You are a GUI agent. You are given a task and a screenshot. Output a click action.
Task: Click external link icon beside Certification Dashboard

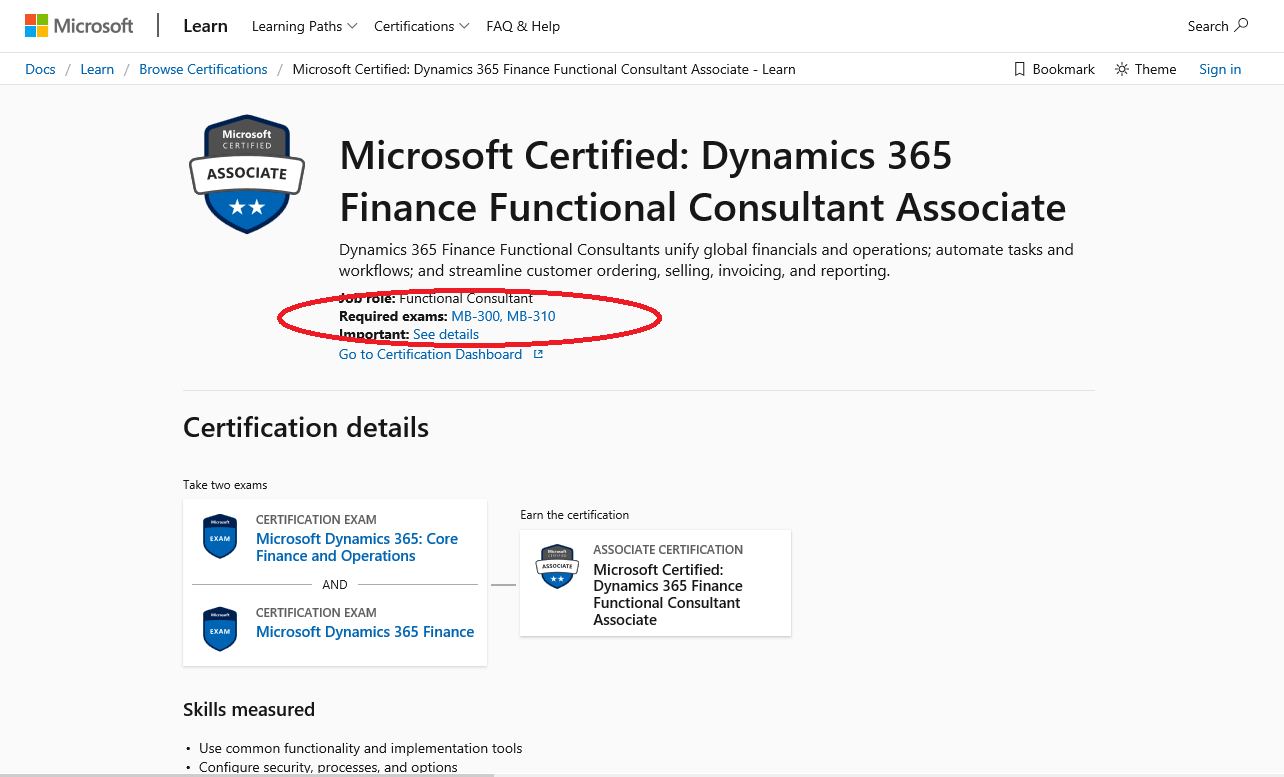(x=538, y=354)
